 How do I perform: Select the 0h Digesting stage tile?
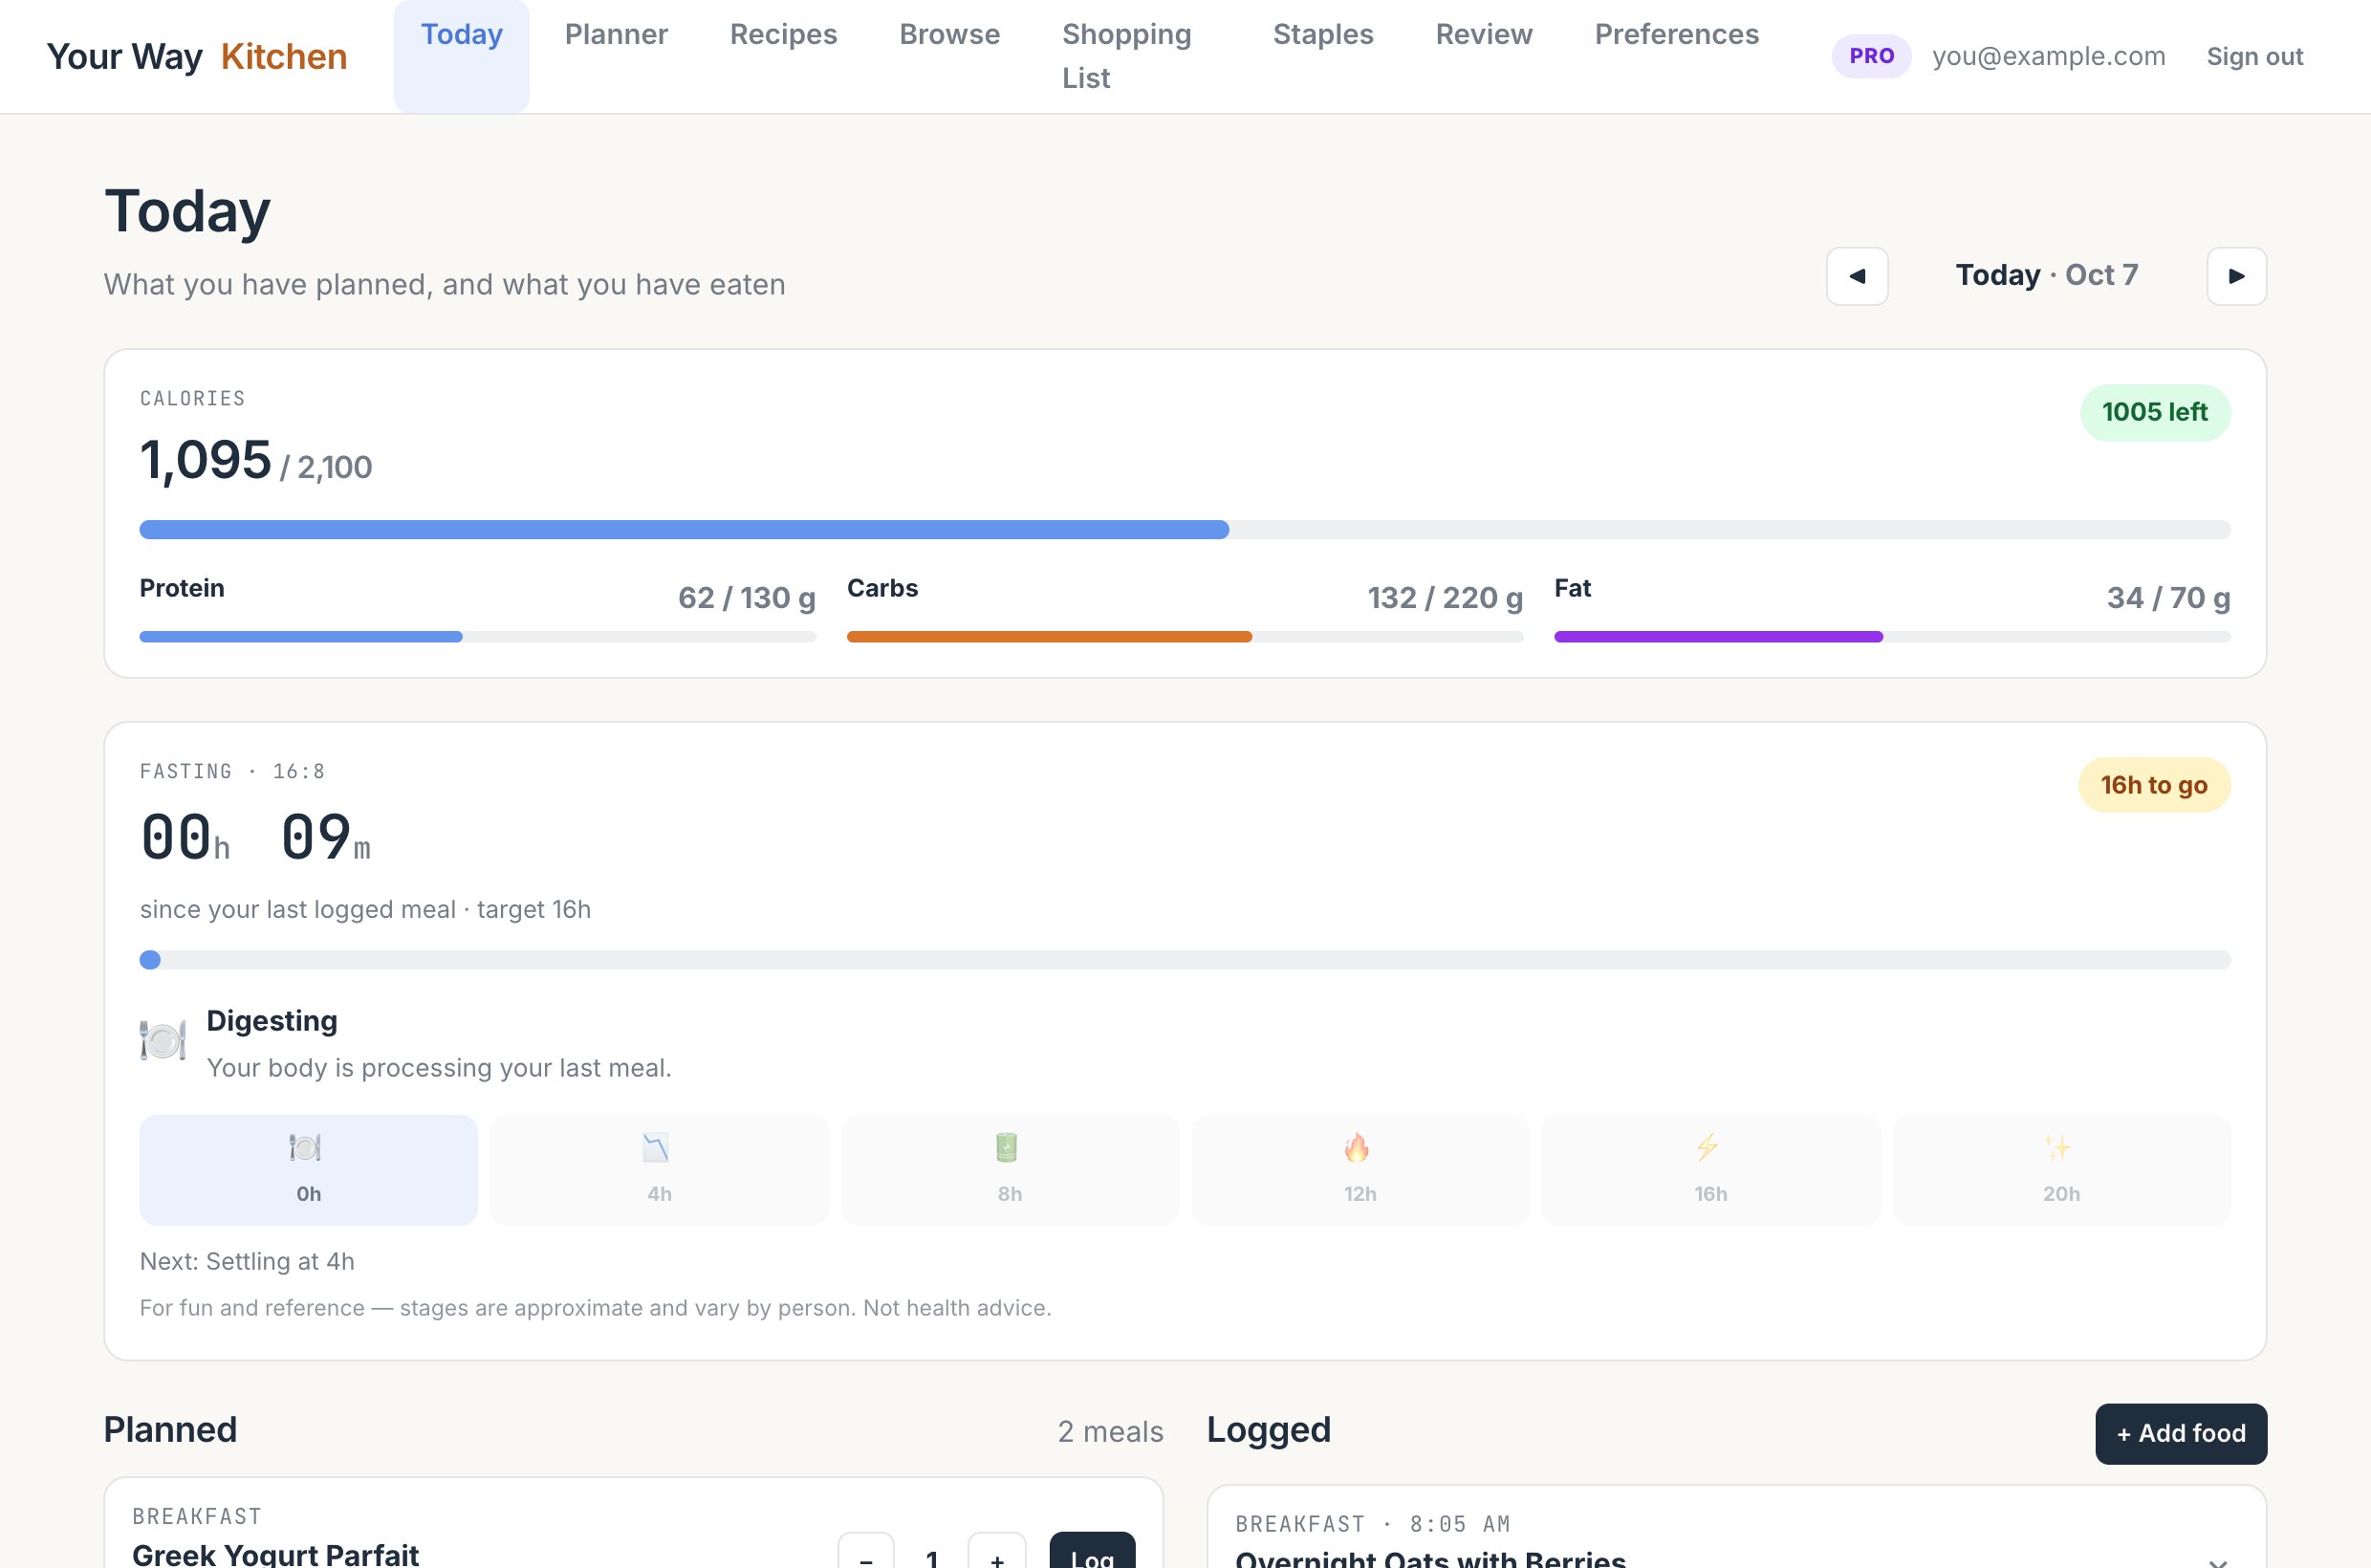tap(308, 1169)
